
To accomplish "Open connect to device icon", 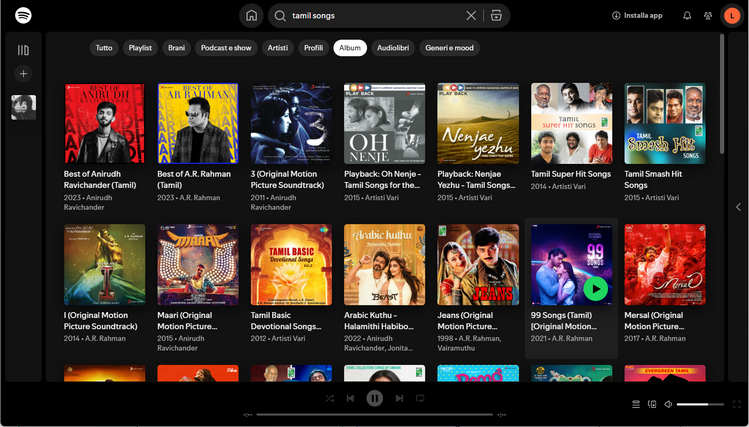I will (x=652, y=404).
